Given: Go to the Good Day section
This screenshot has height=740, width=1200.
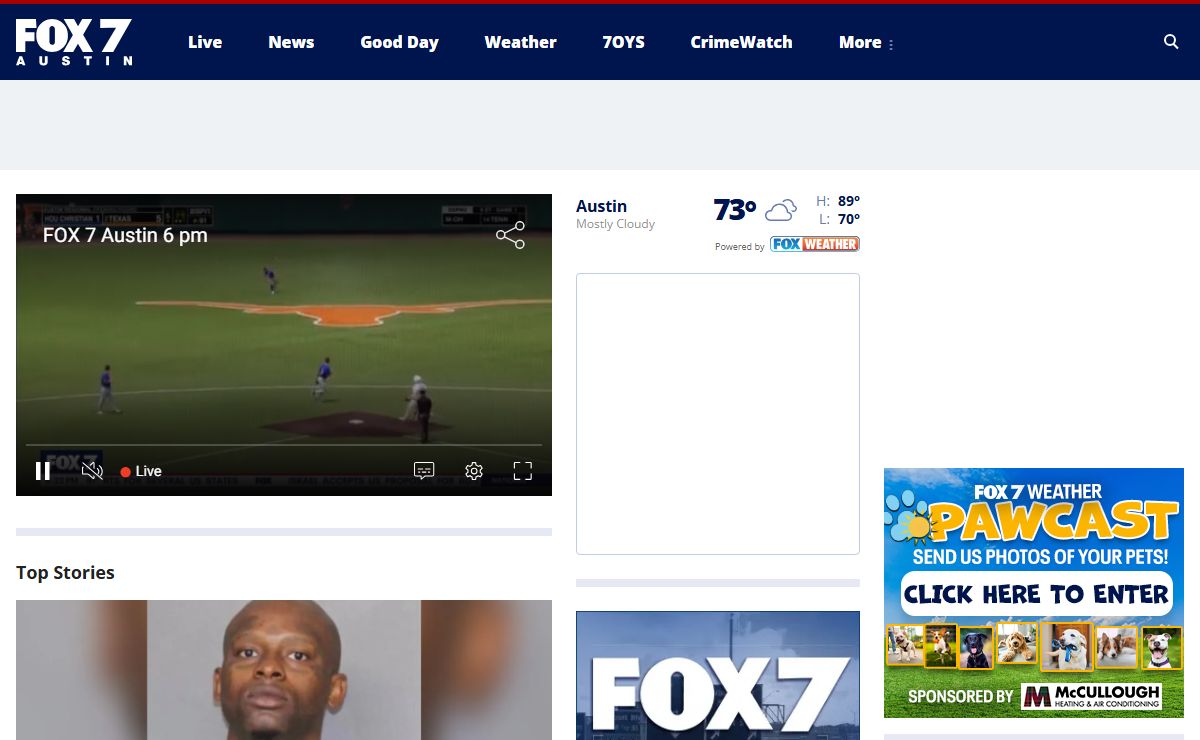Looking at the screenshot, I should 399,42.
